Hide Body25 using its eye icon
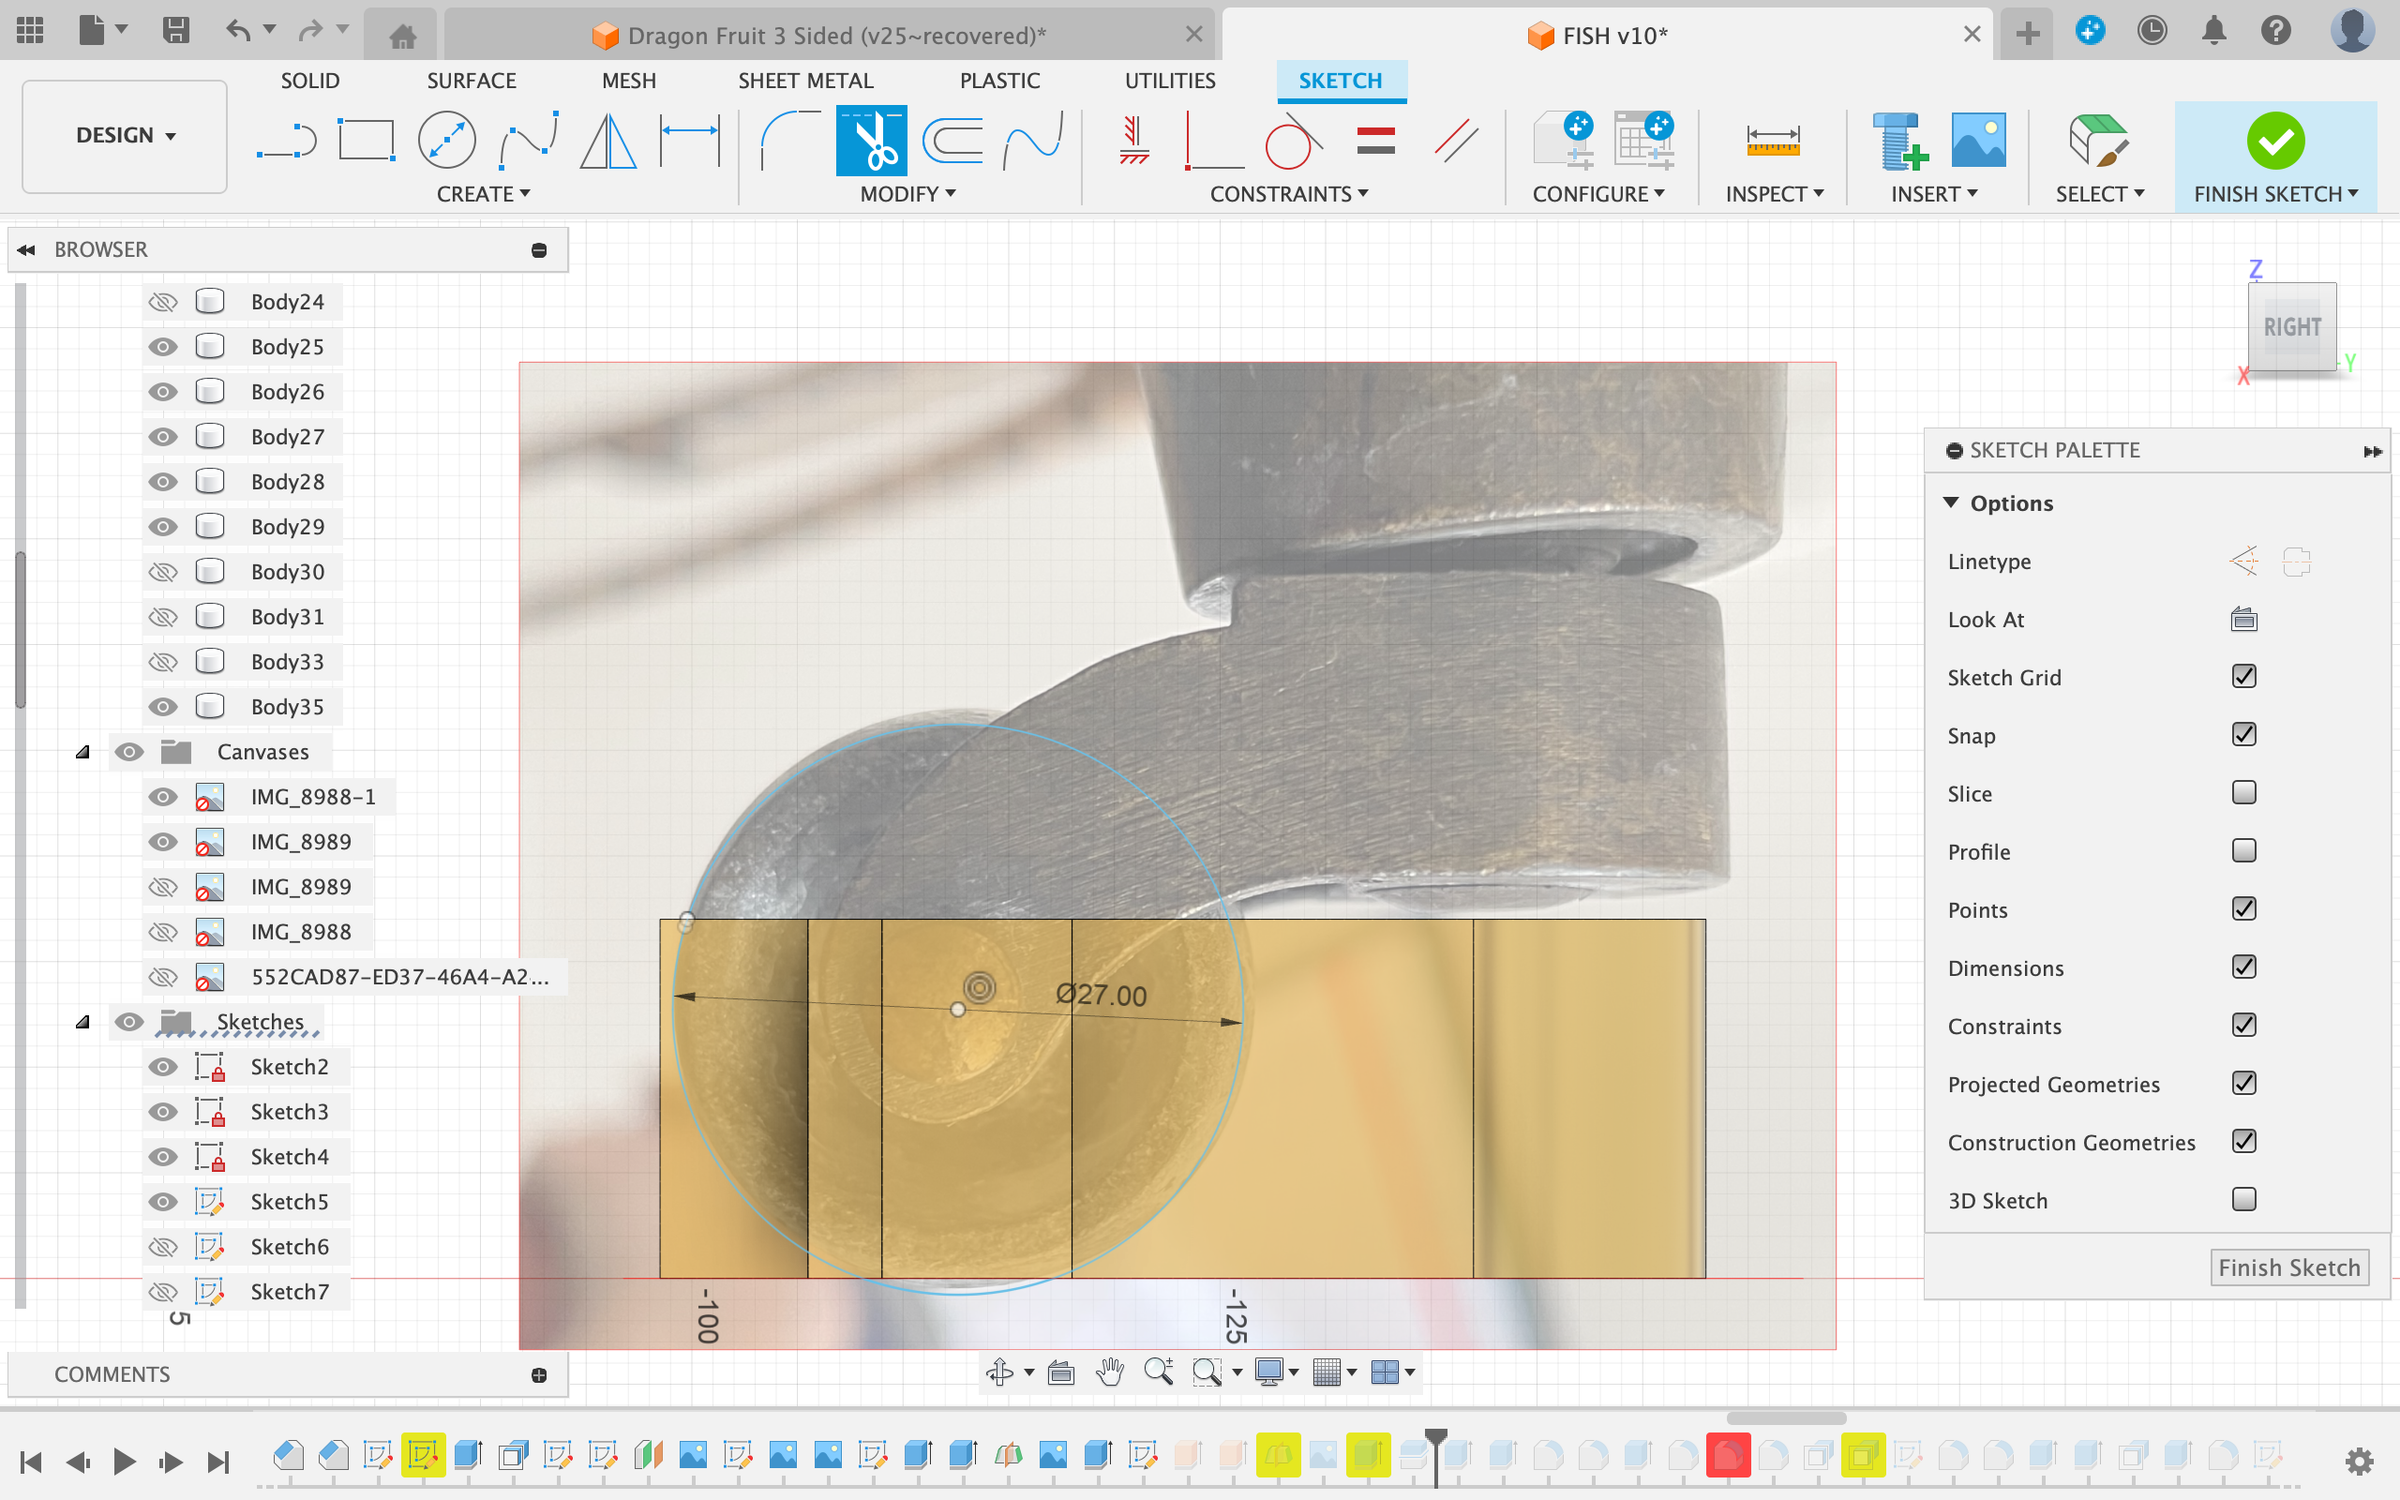Image resolution: width=2400 pixels, height=1500 pixels. click(x=163, y=347)
